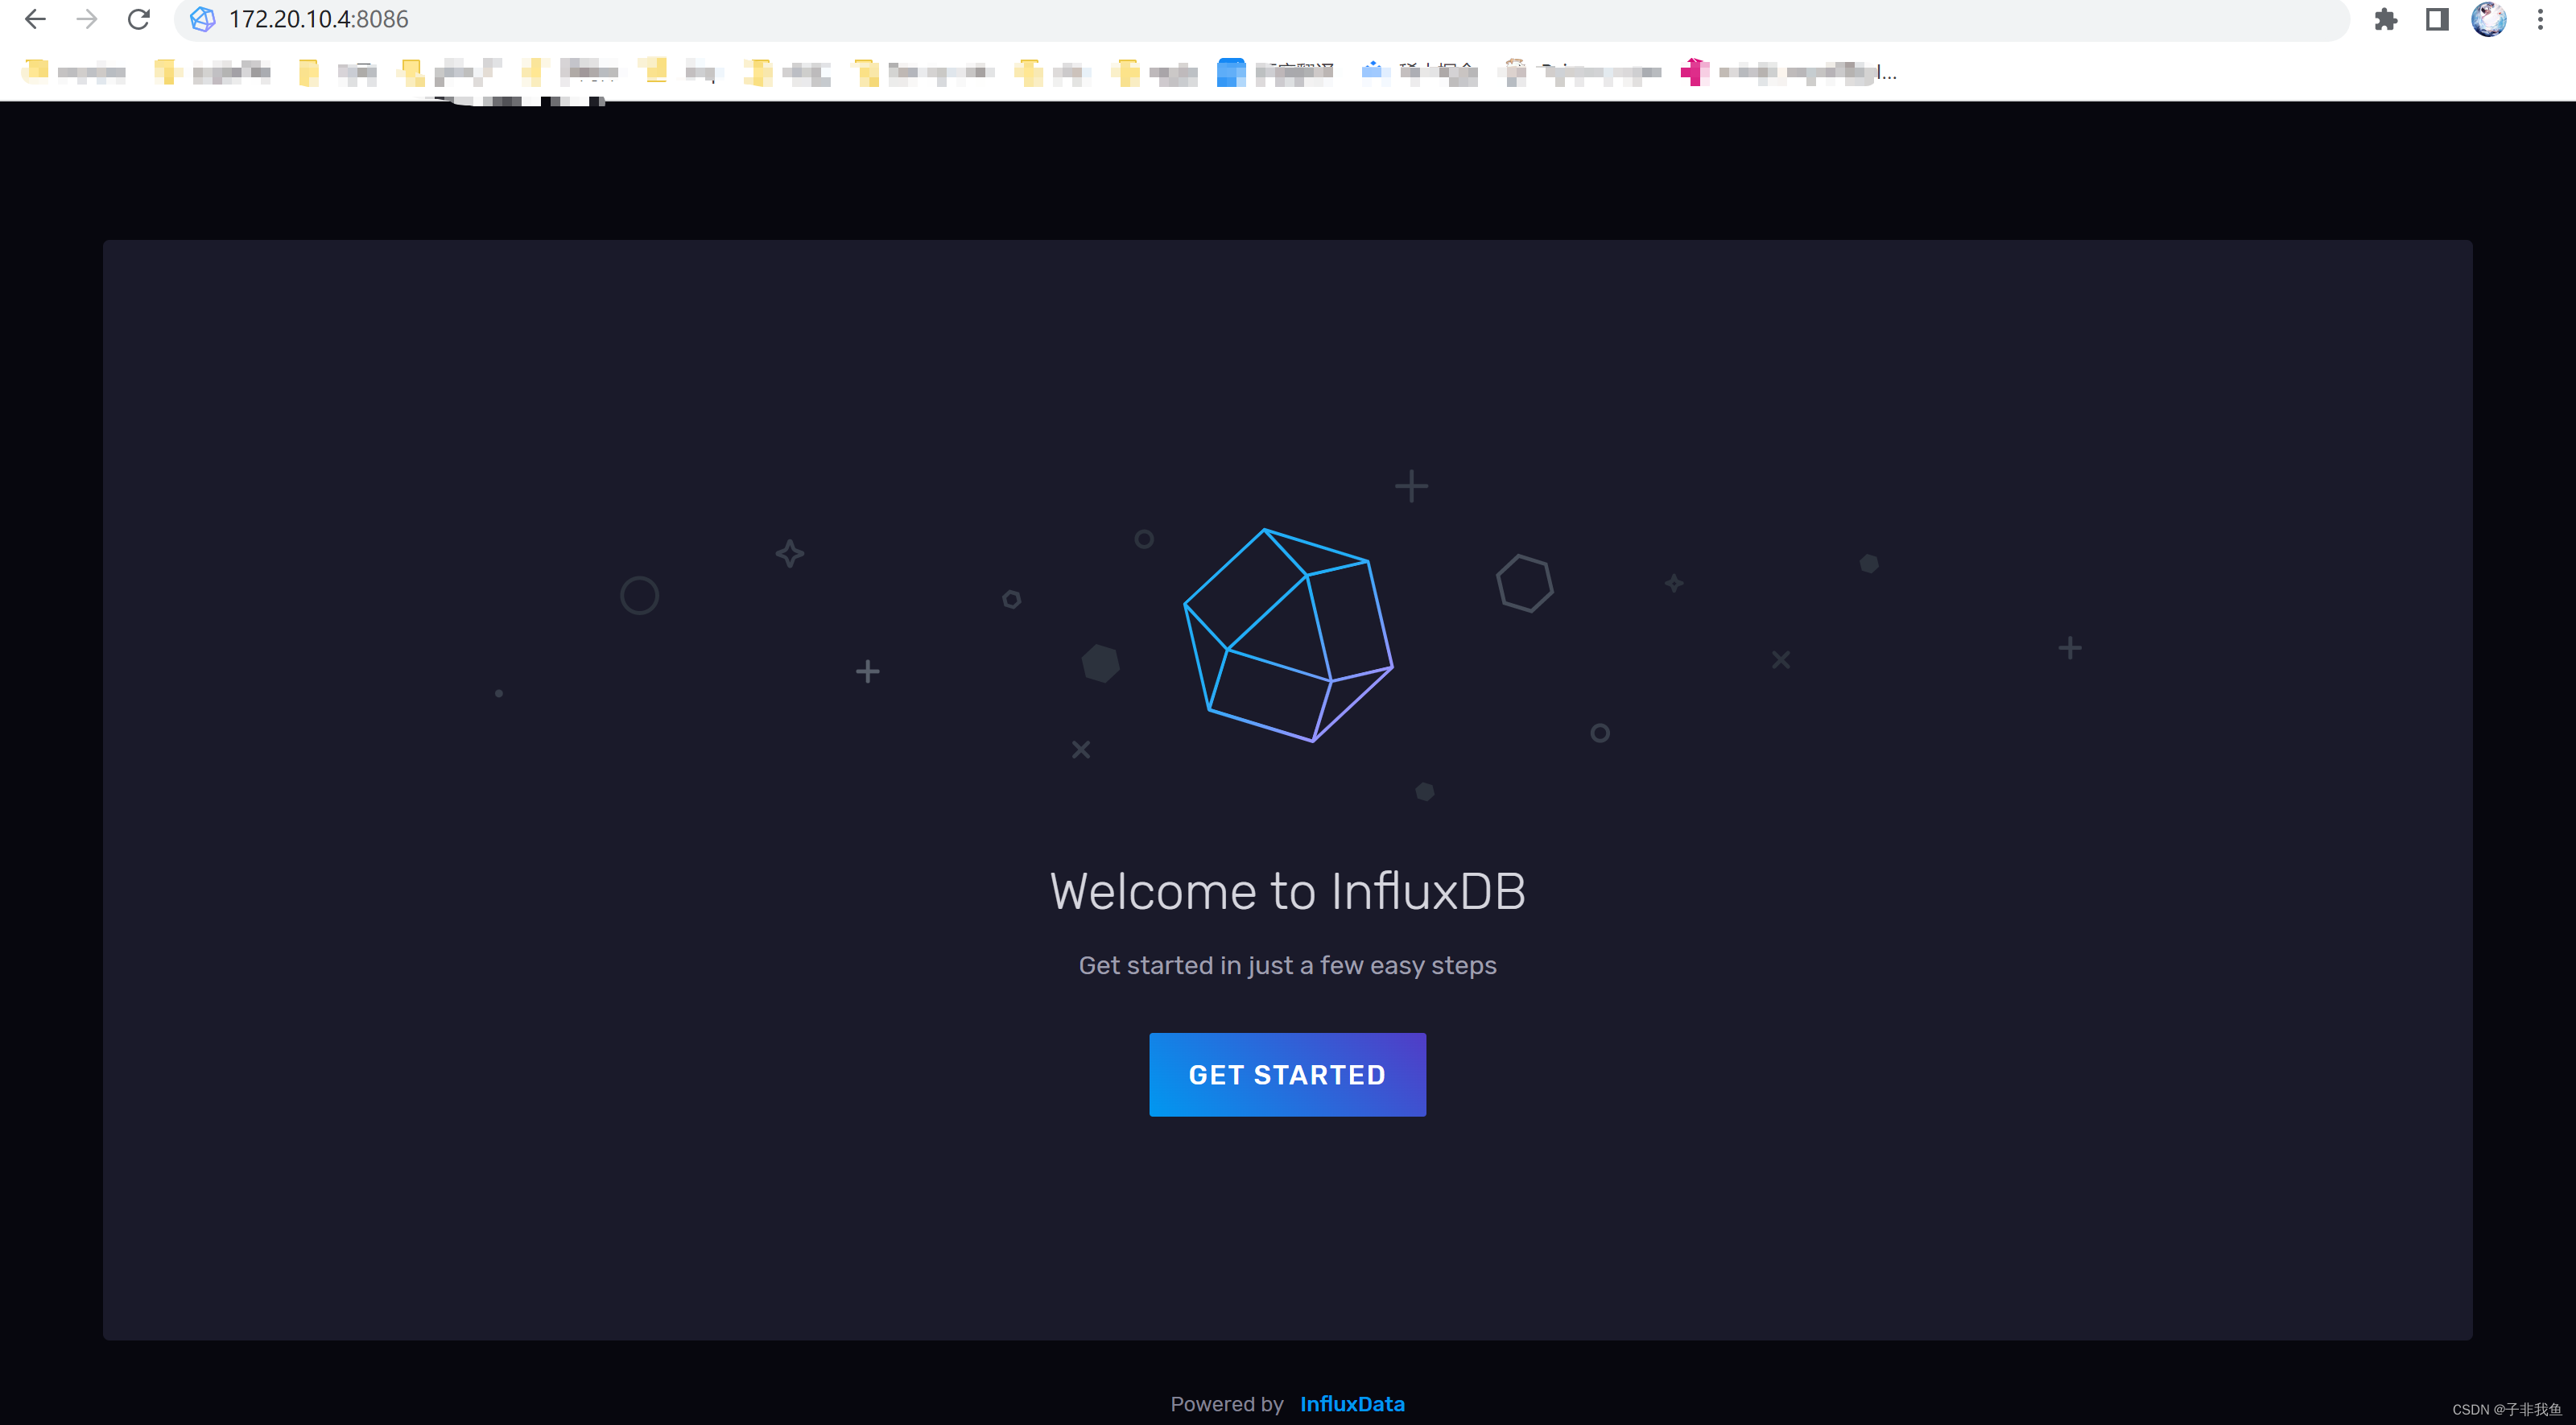The height and width of the screenshot is (1425, 2576).
Task: Click the site info icon in address bar
Action: coord(203,19)
